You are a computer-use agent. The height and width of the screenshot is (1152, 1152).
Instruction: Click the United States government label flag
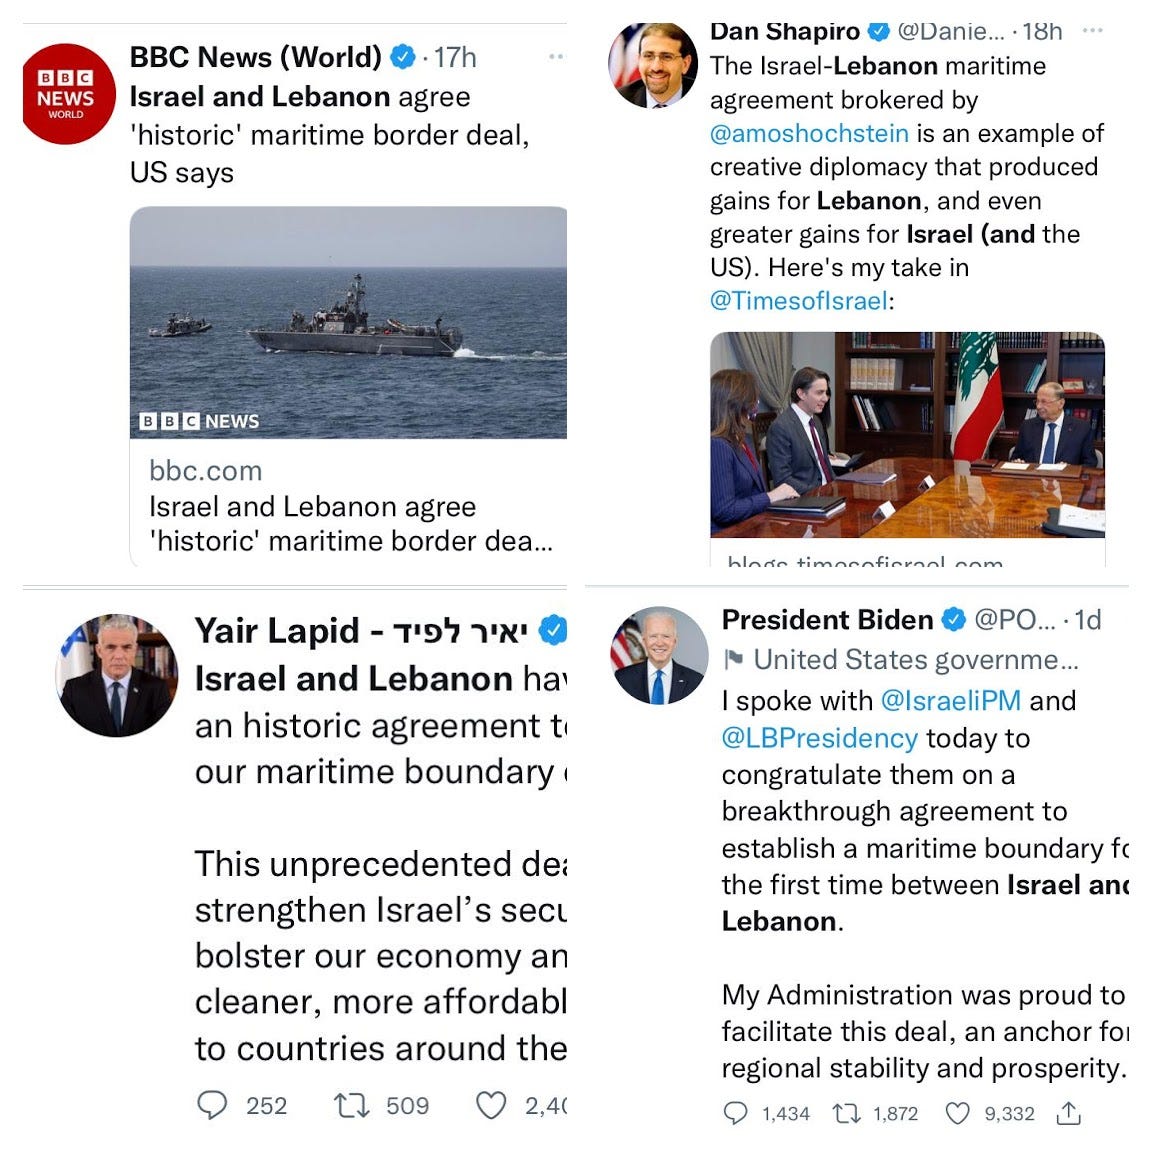tap(733, 659)
